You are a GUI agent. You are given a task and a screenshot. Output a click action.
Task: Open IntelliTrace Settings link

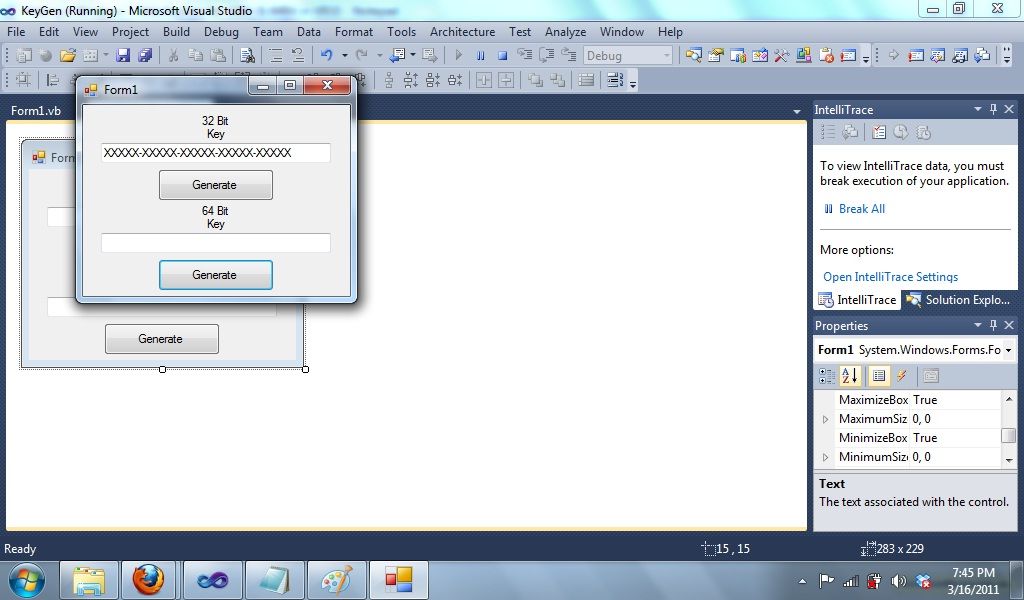[890, 277]
